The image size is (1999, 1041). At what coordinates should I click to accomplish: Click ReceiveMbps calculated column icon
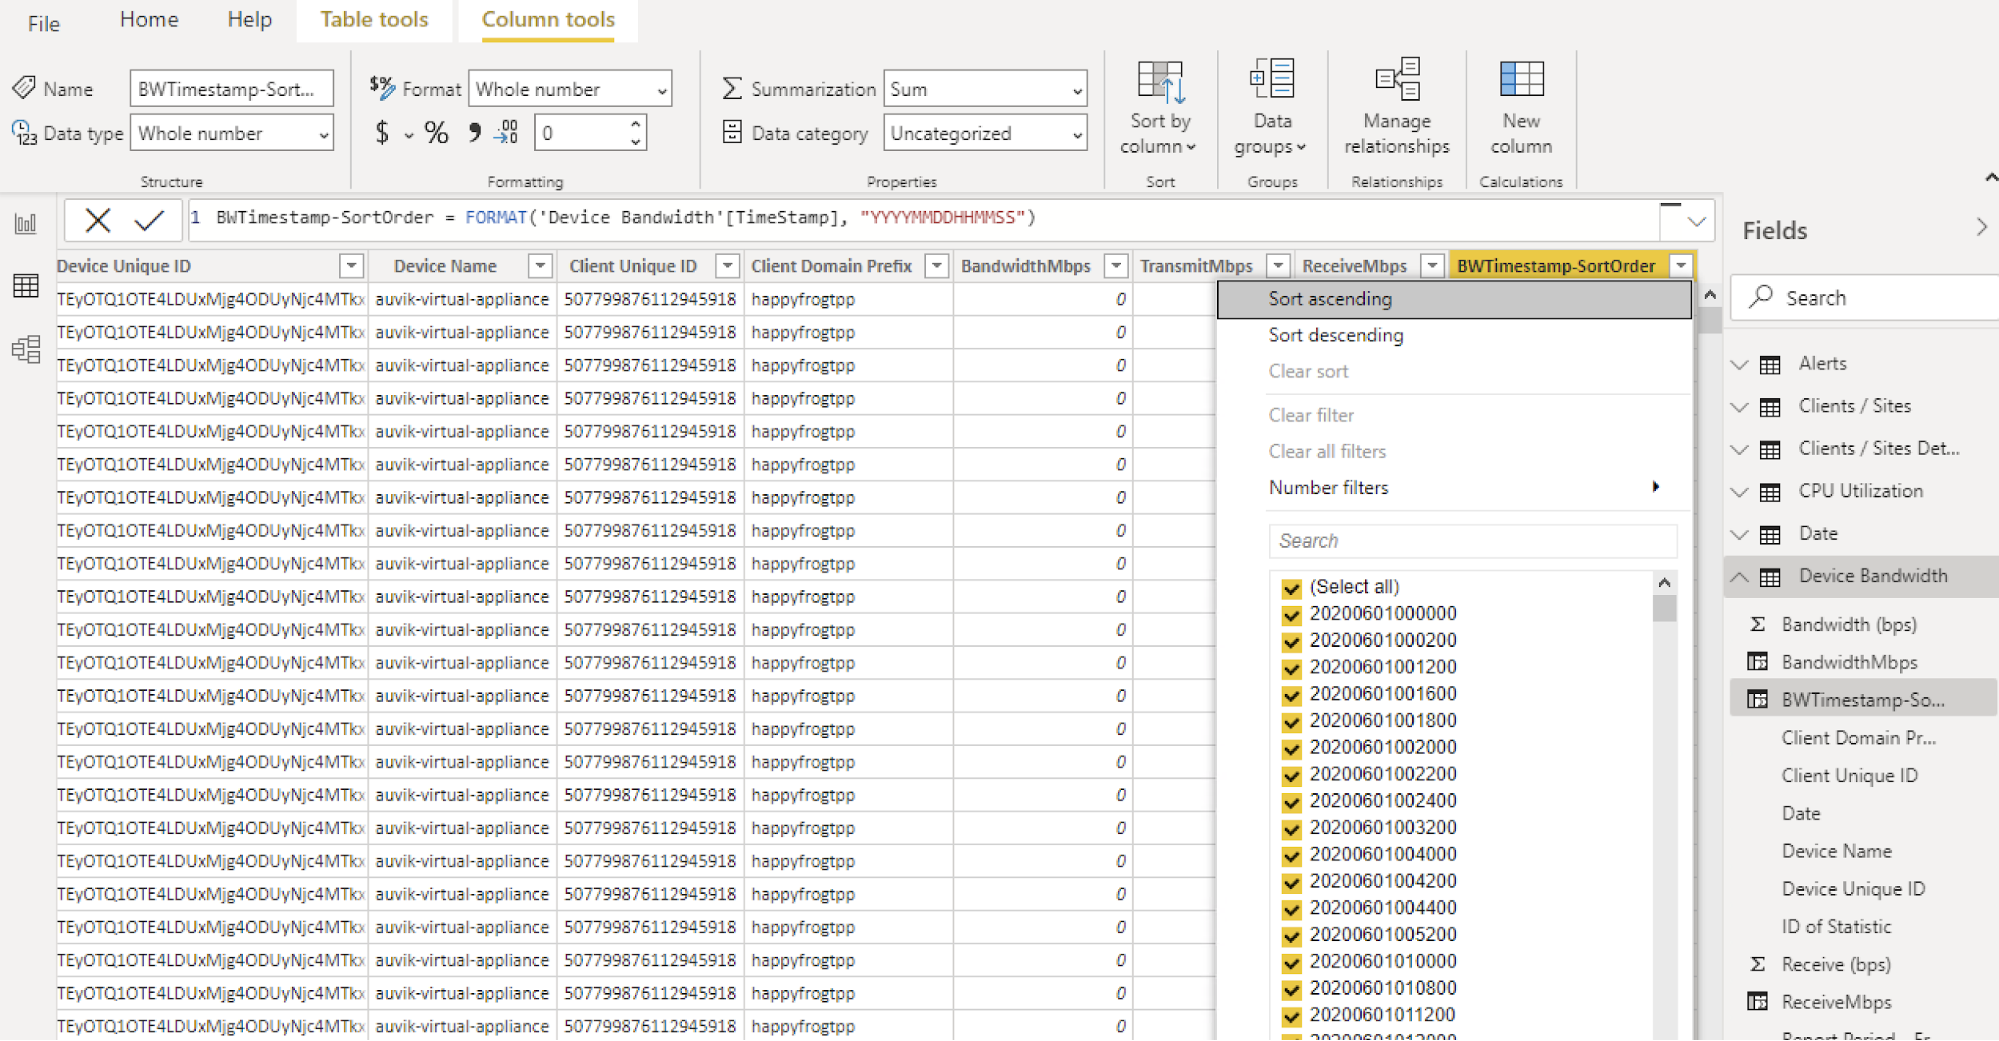[x=1757, y=1002]
